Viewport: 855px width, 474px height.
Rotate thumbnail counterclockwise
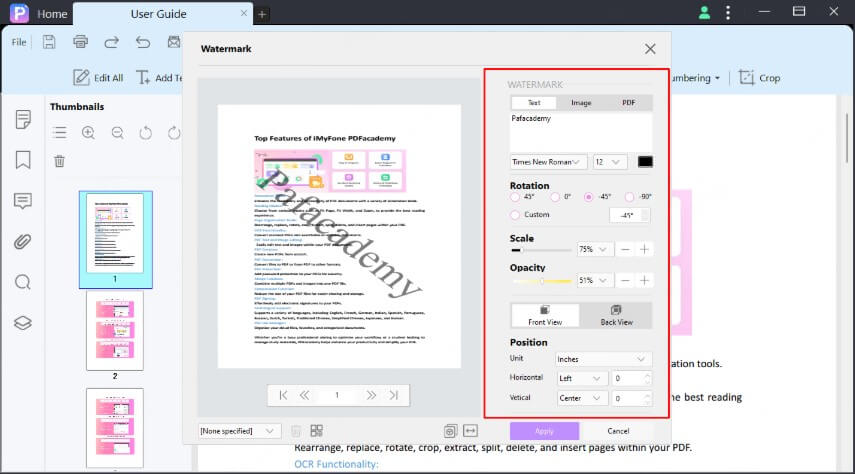146,133
